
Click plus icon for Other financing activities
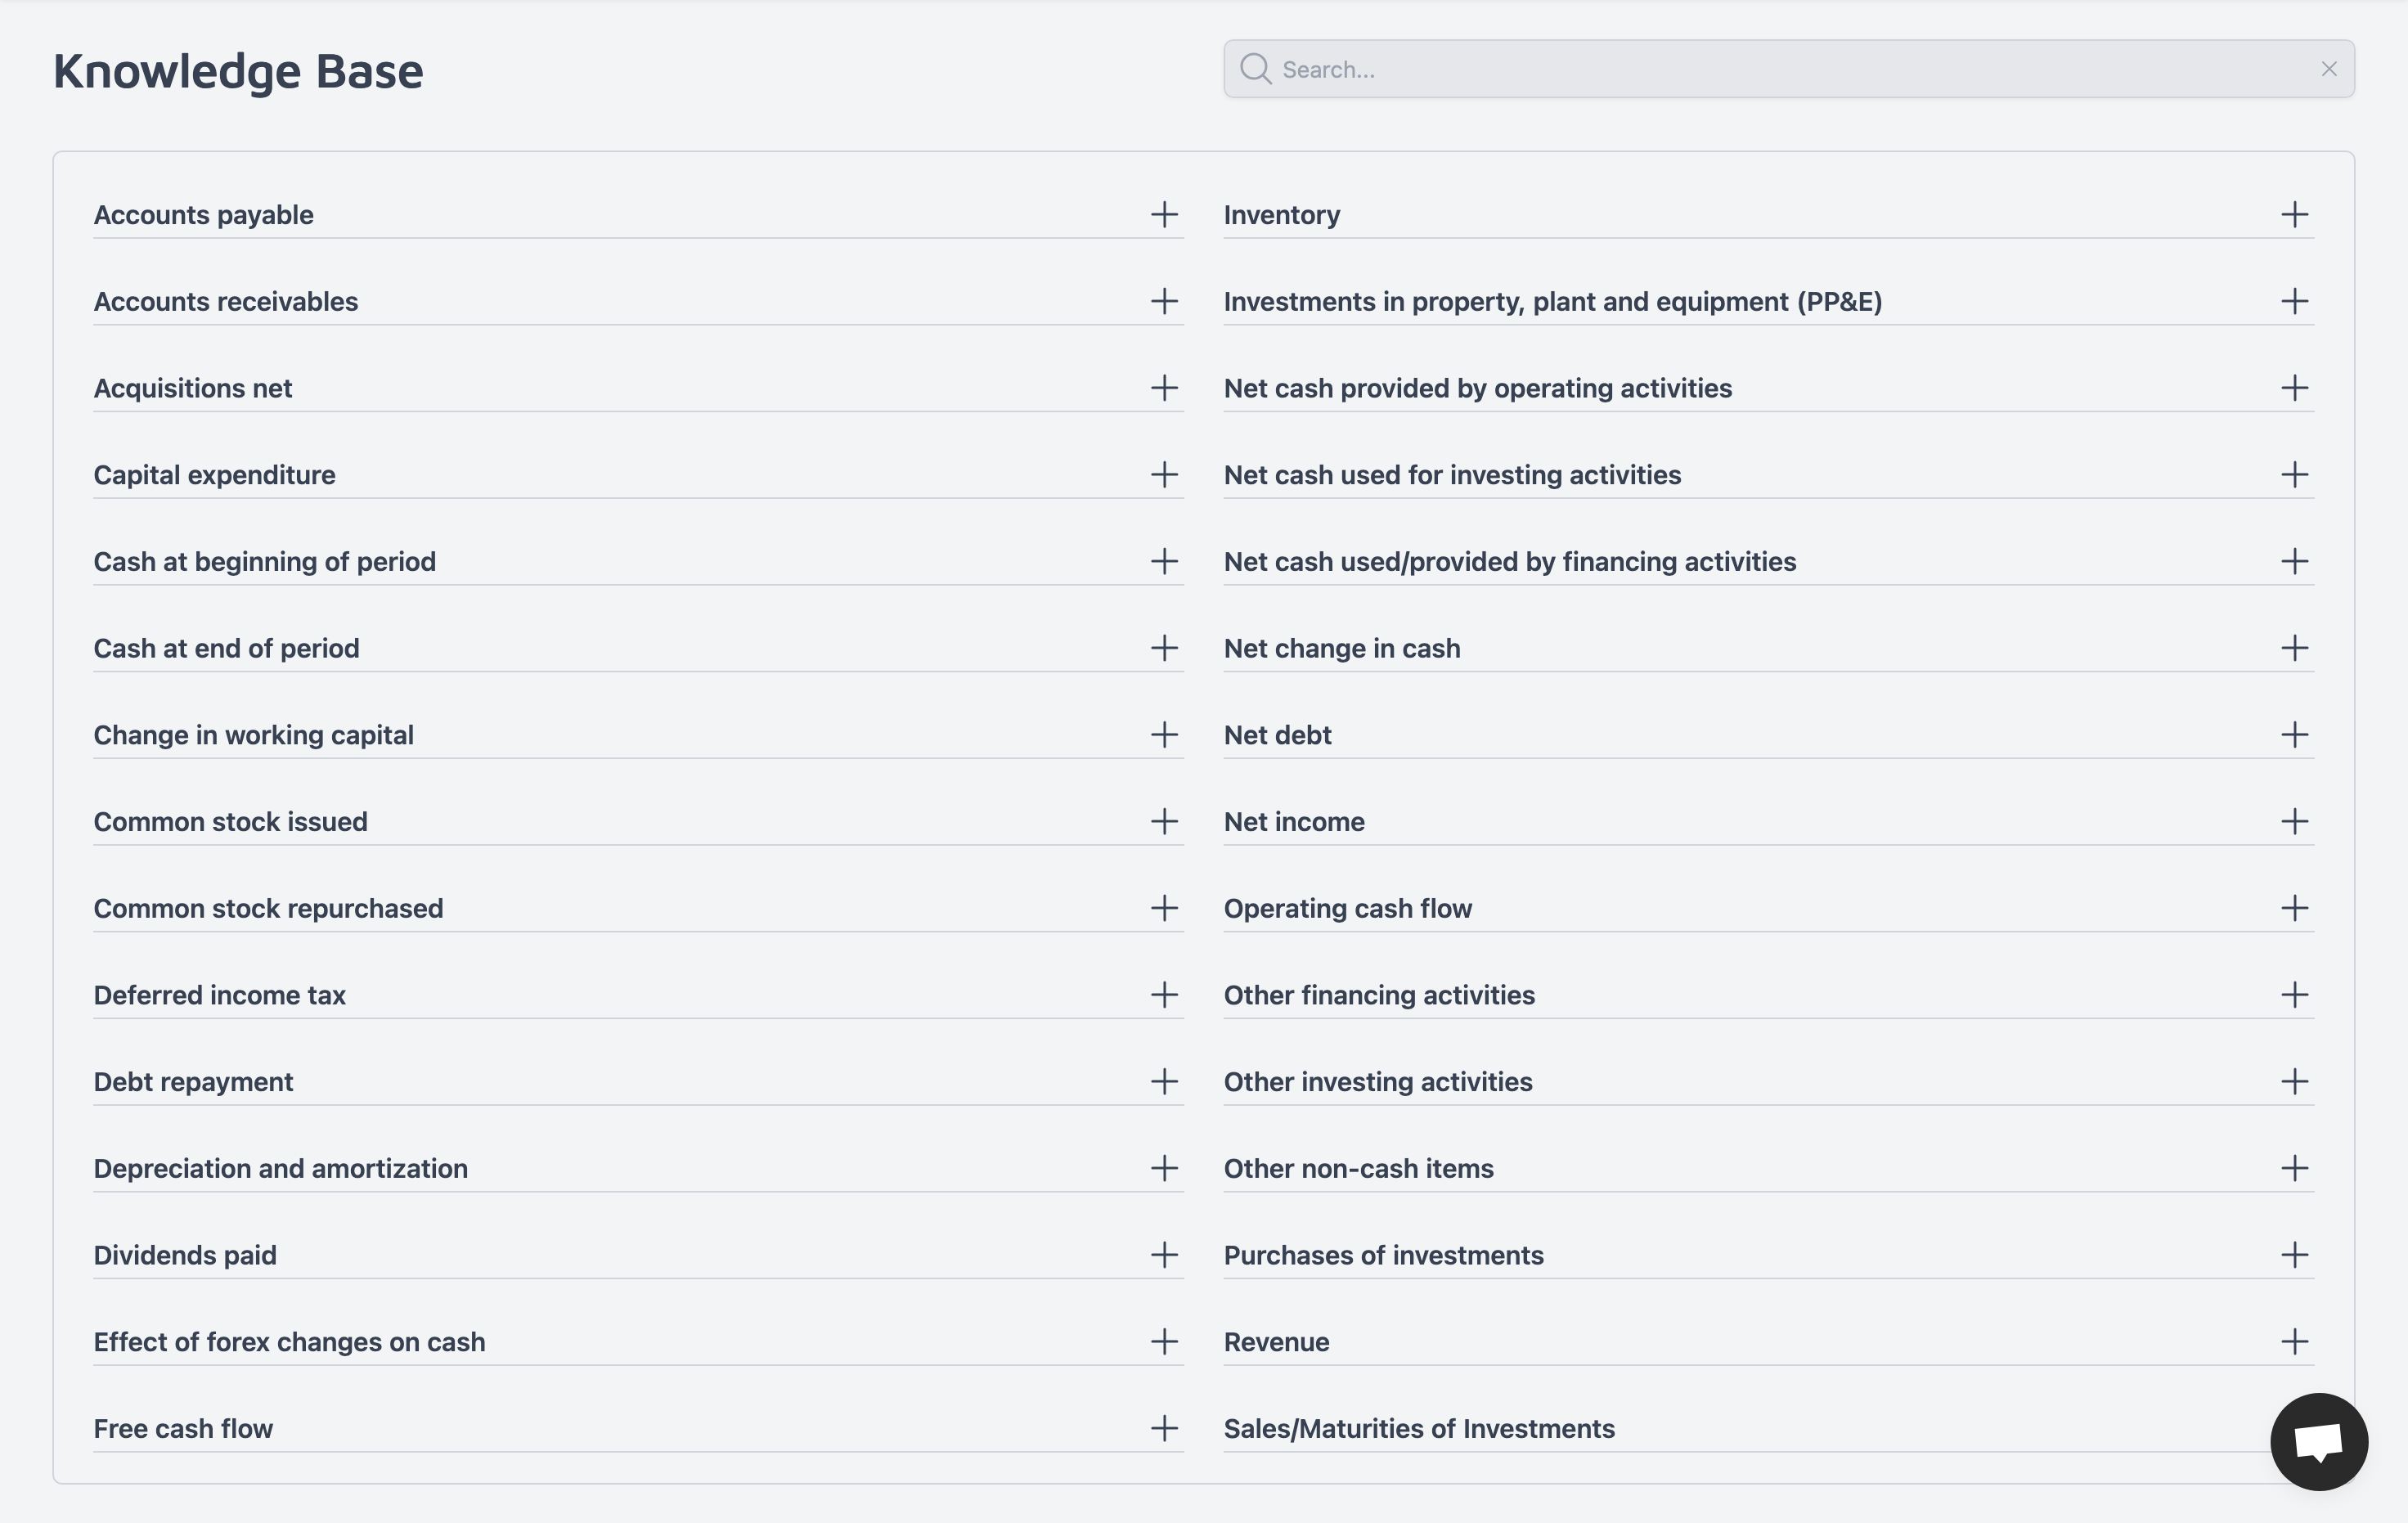2295,994
